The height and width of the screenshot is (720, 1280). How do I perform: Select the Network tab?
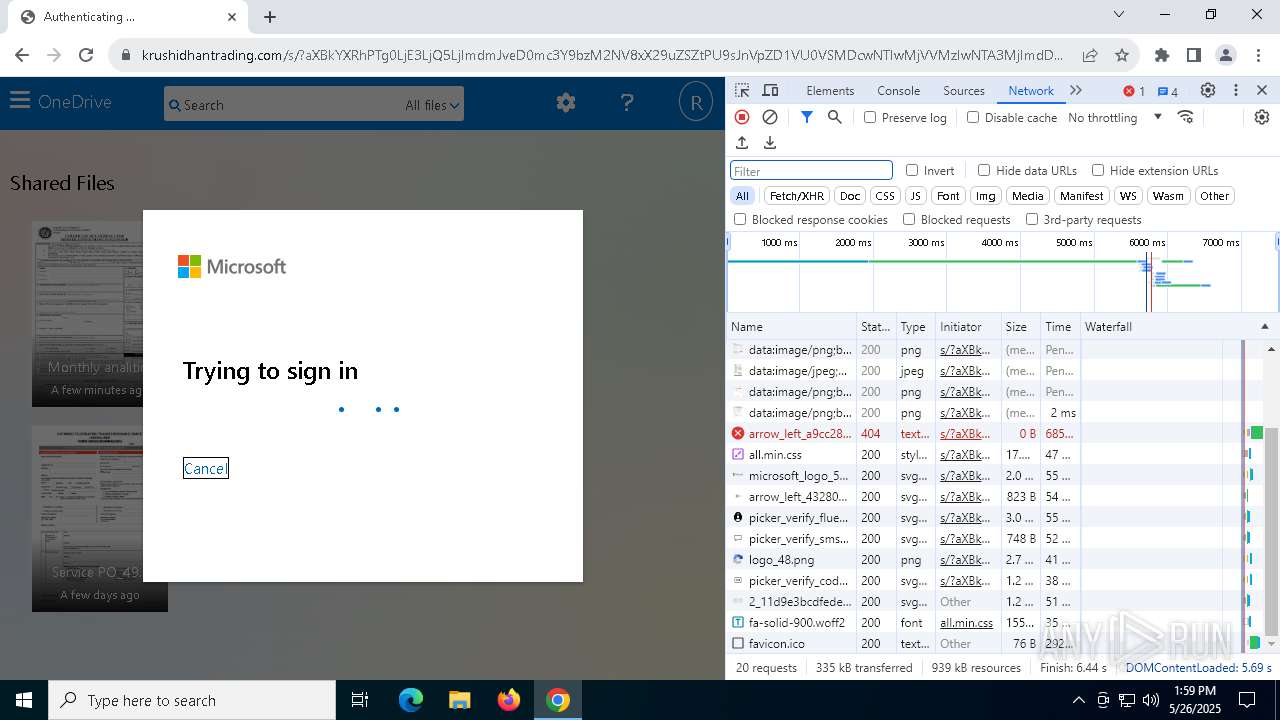1031,90
